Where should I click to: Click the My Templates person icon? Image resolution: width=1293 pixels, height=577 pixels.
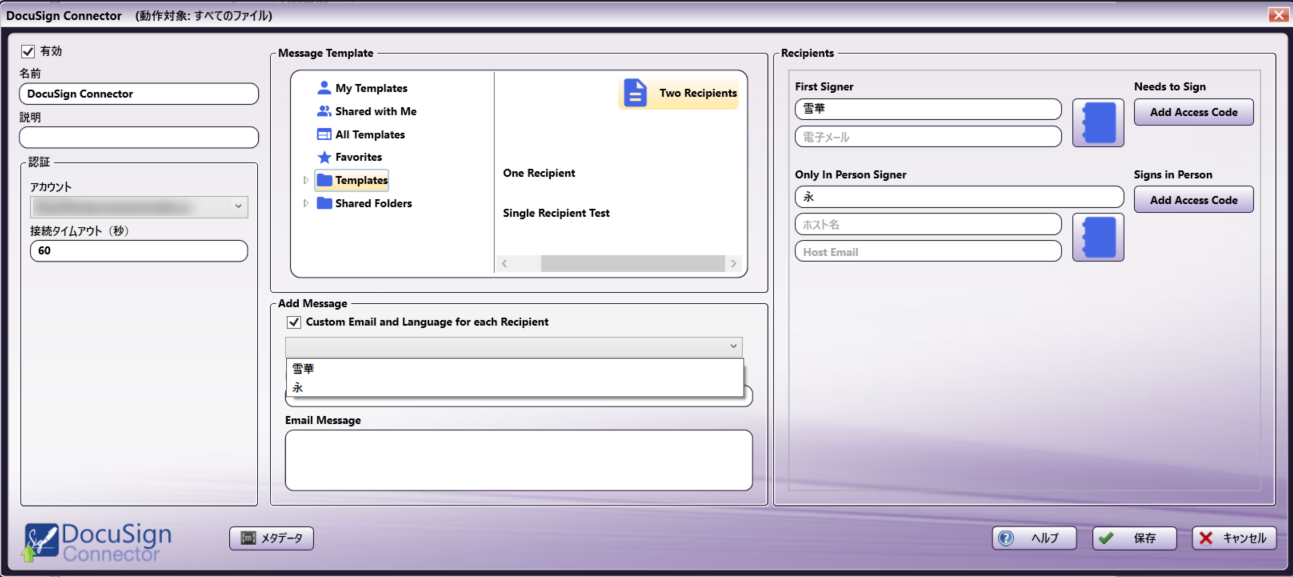(x=324, y=88)
